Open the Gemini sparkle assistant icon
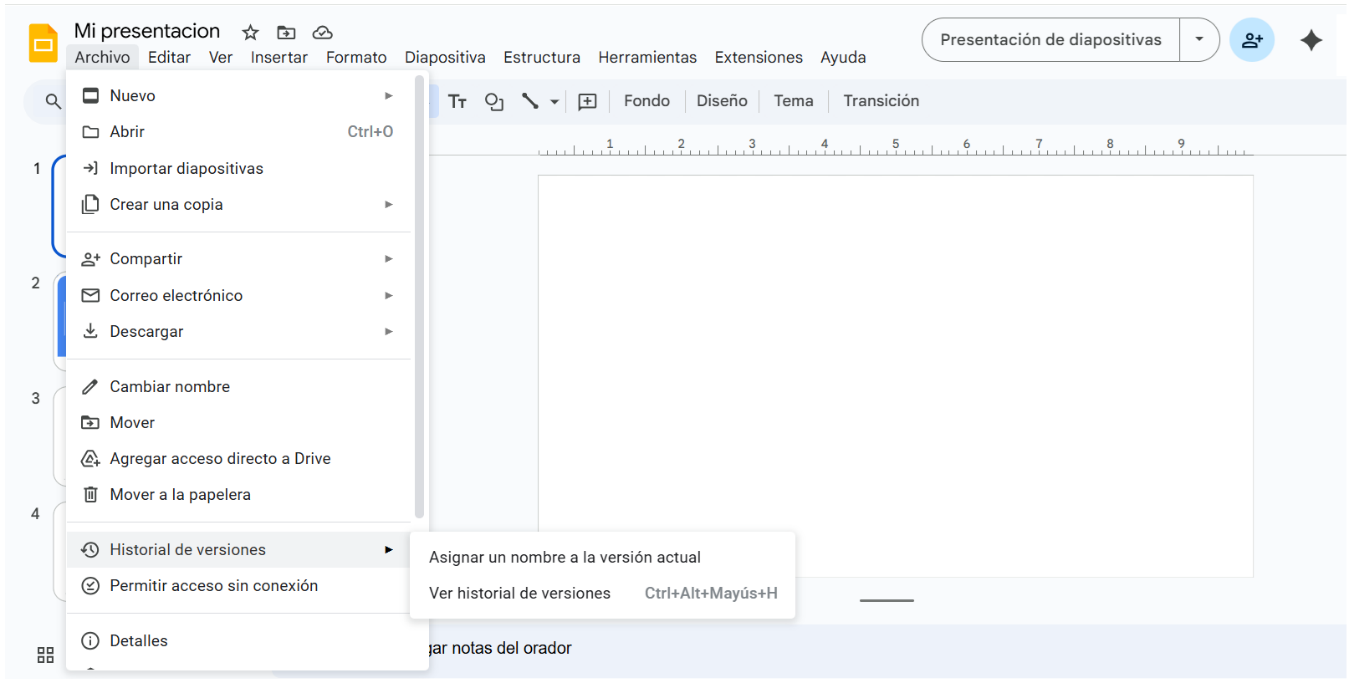This screenshot has height=683, width=1349. [x=1310, y=40]
